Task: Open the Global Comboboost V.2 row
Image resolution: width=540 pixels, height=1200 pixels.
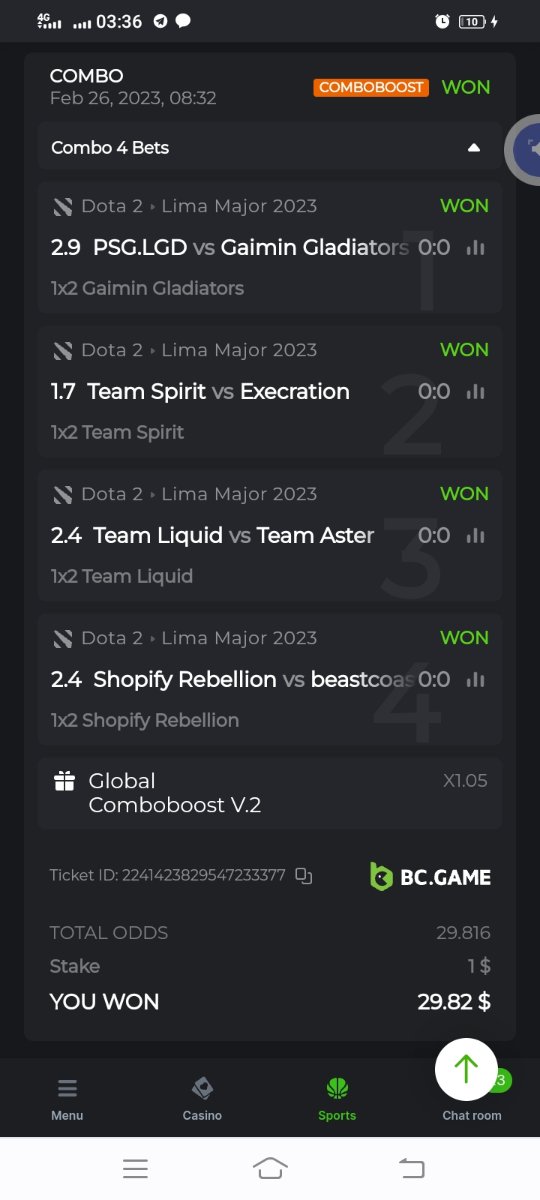Action: 270,793
